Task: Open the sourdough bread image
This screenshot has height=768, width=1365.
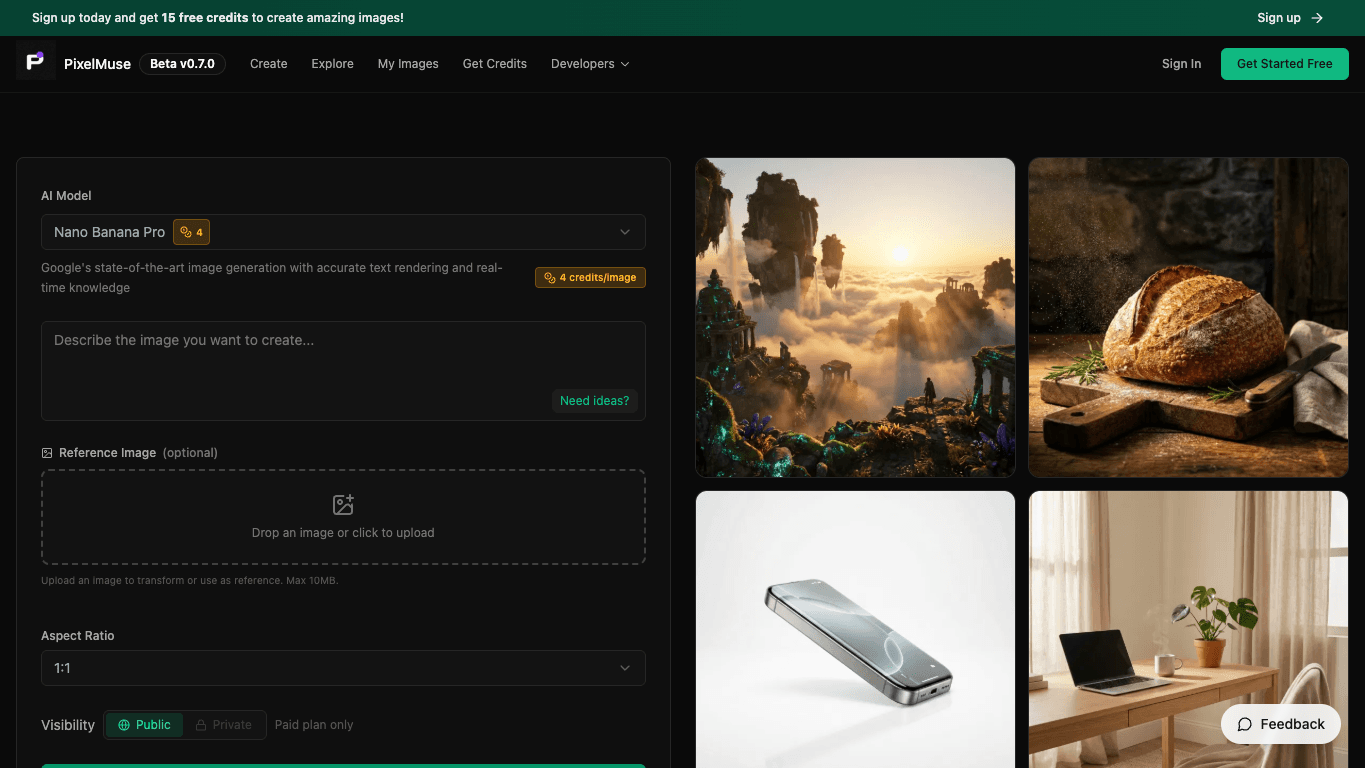Action: [x=1188, y=317]
